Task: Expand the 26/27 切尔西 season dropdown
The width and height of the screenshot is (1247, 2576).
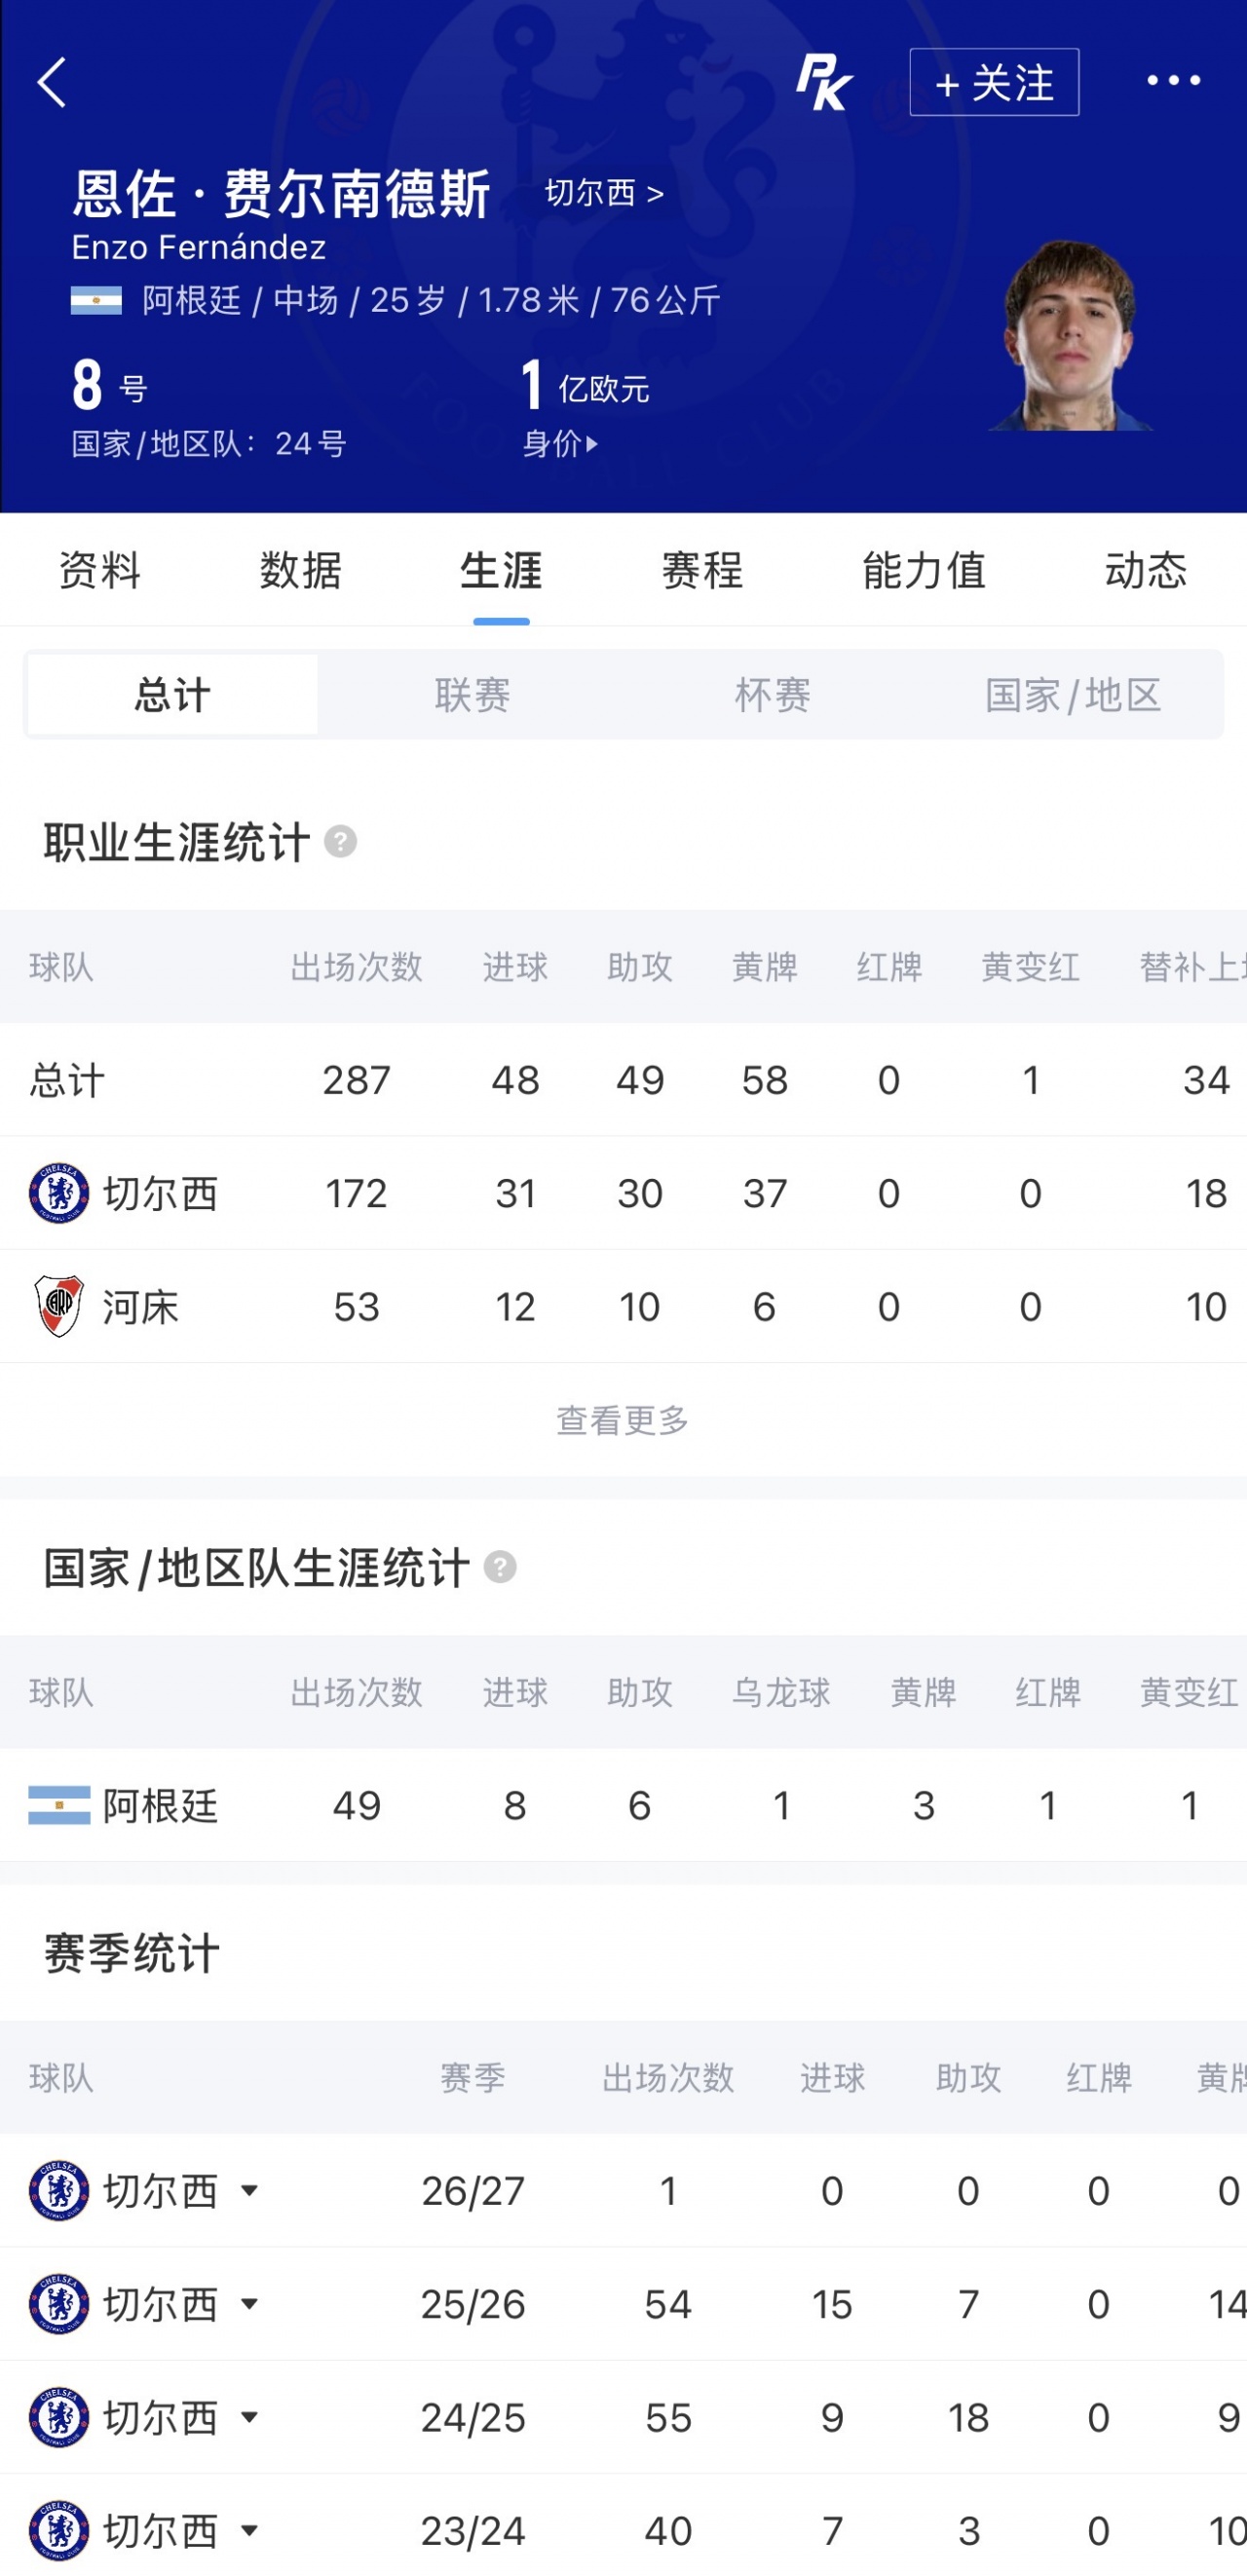Action: click(x=250, y=2191)
